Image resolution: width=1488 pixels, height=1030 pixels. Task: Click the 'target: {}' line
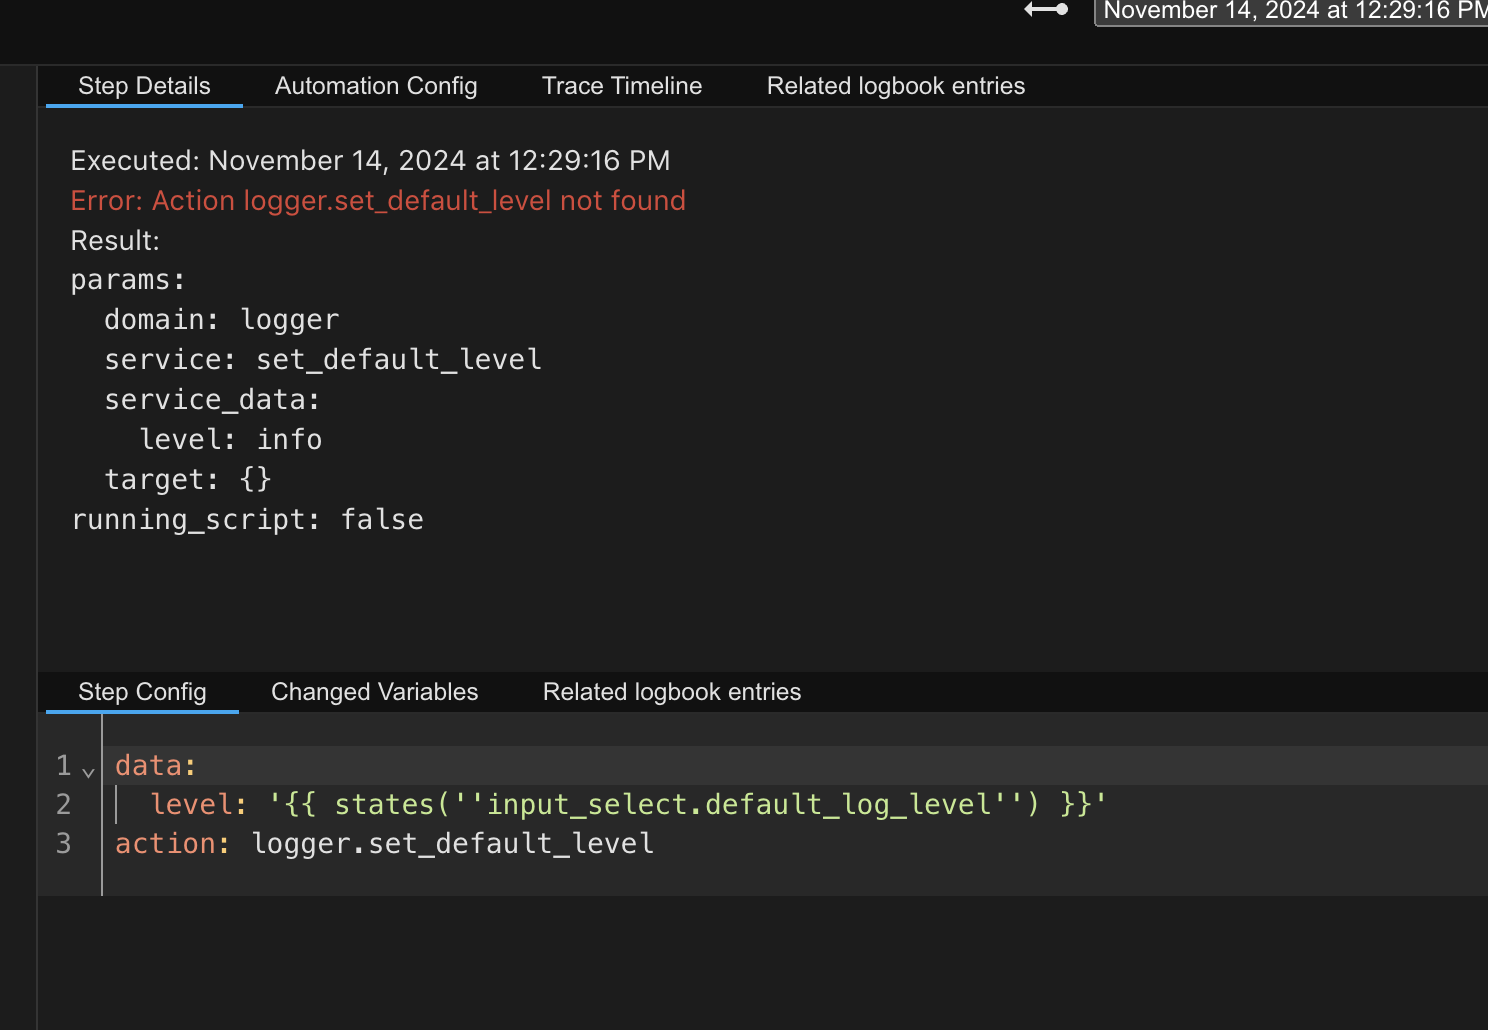click(188, 480)
